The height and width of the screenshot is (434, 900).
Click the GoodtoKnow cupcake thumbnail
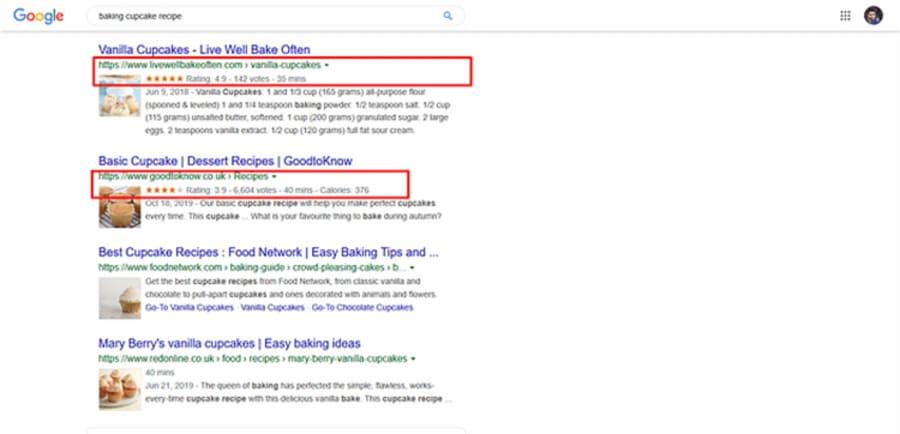click(119, 207)
